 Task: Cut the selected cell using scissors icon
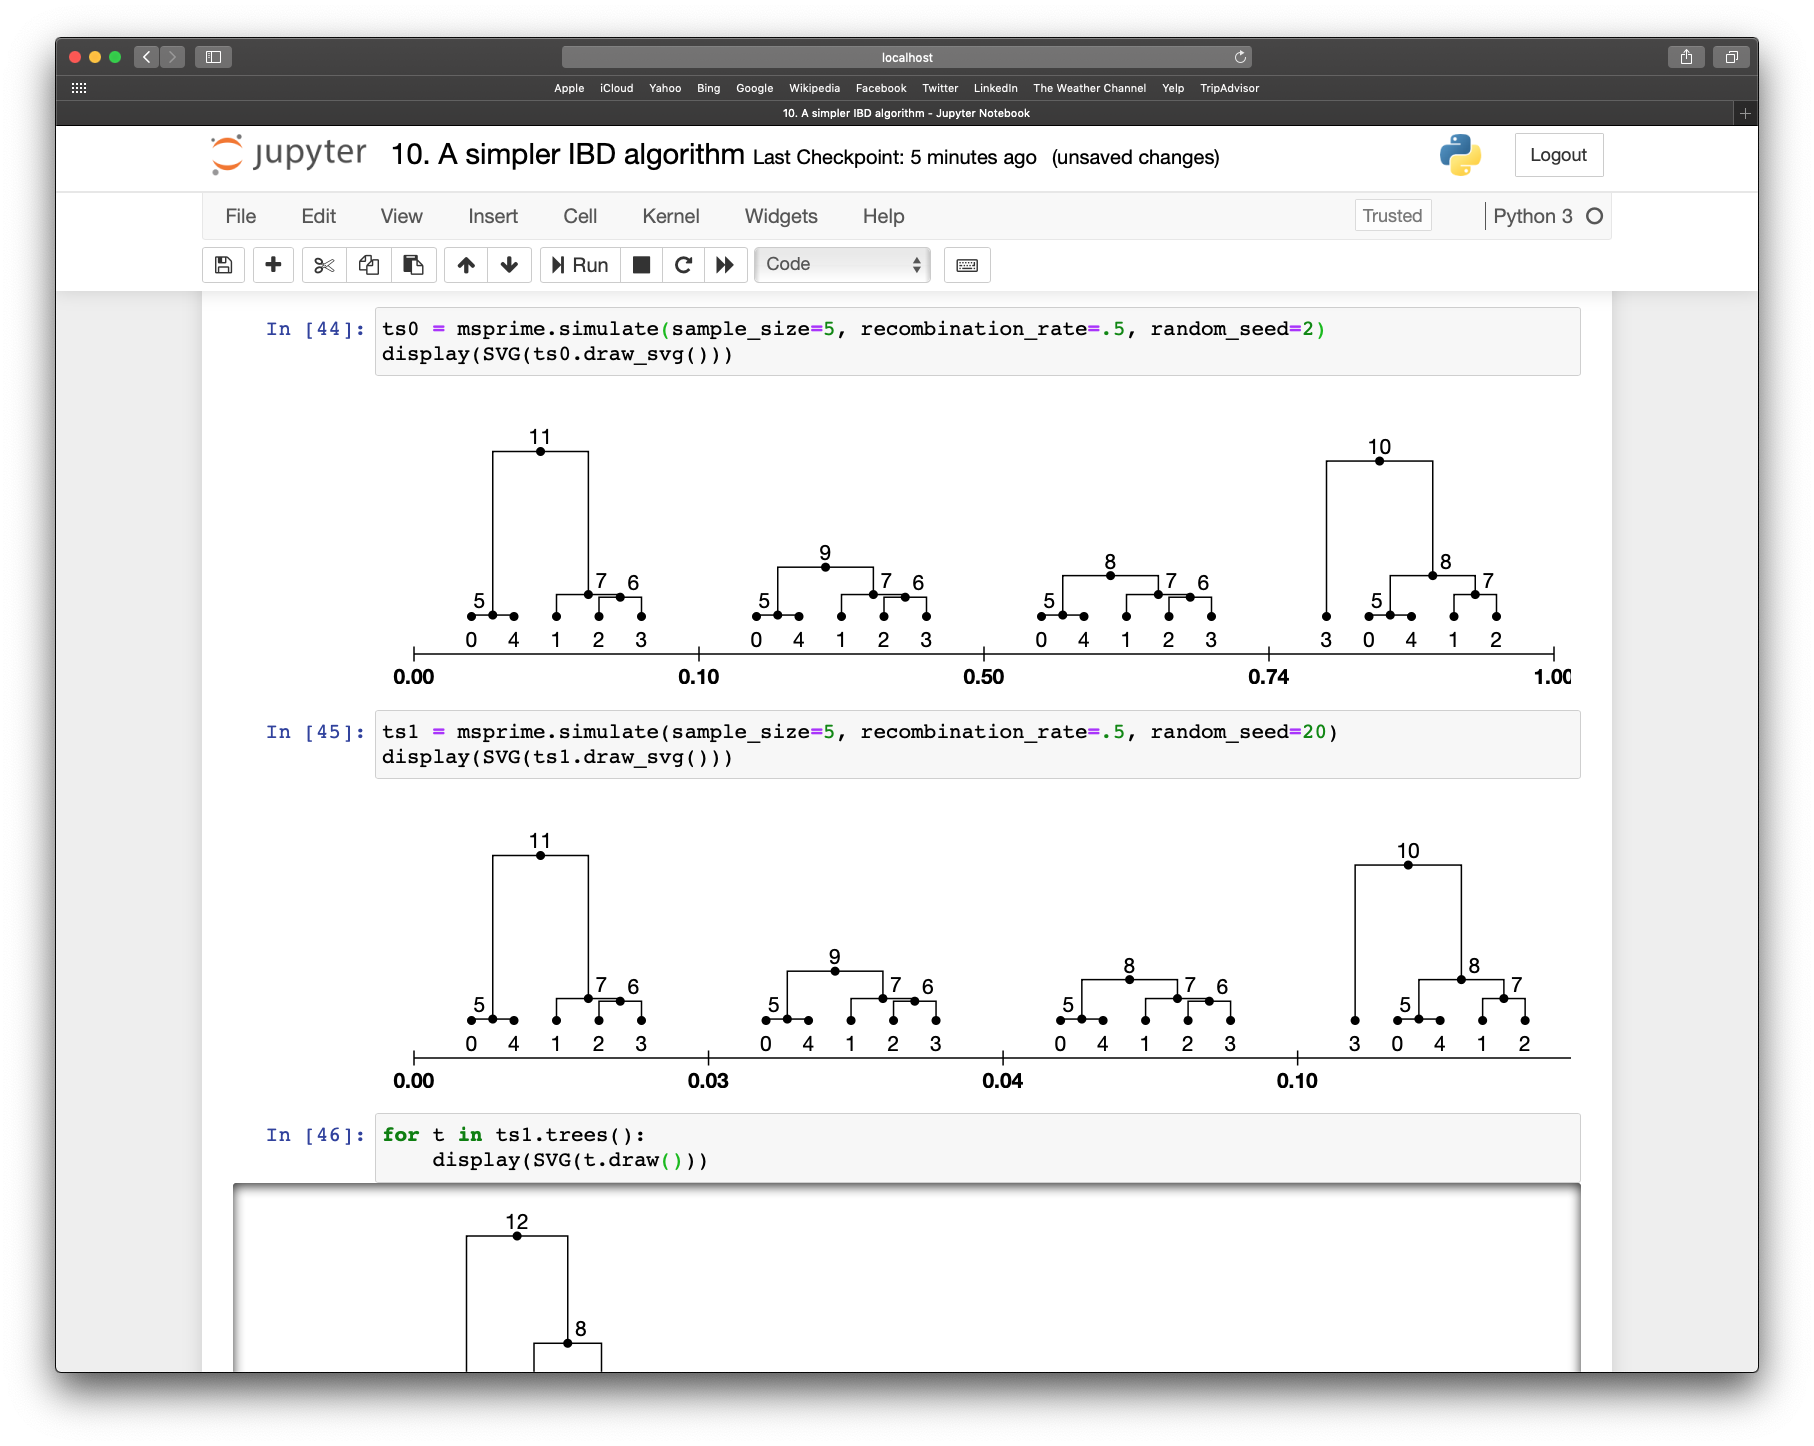click(x=323, y=265)
